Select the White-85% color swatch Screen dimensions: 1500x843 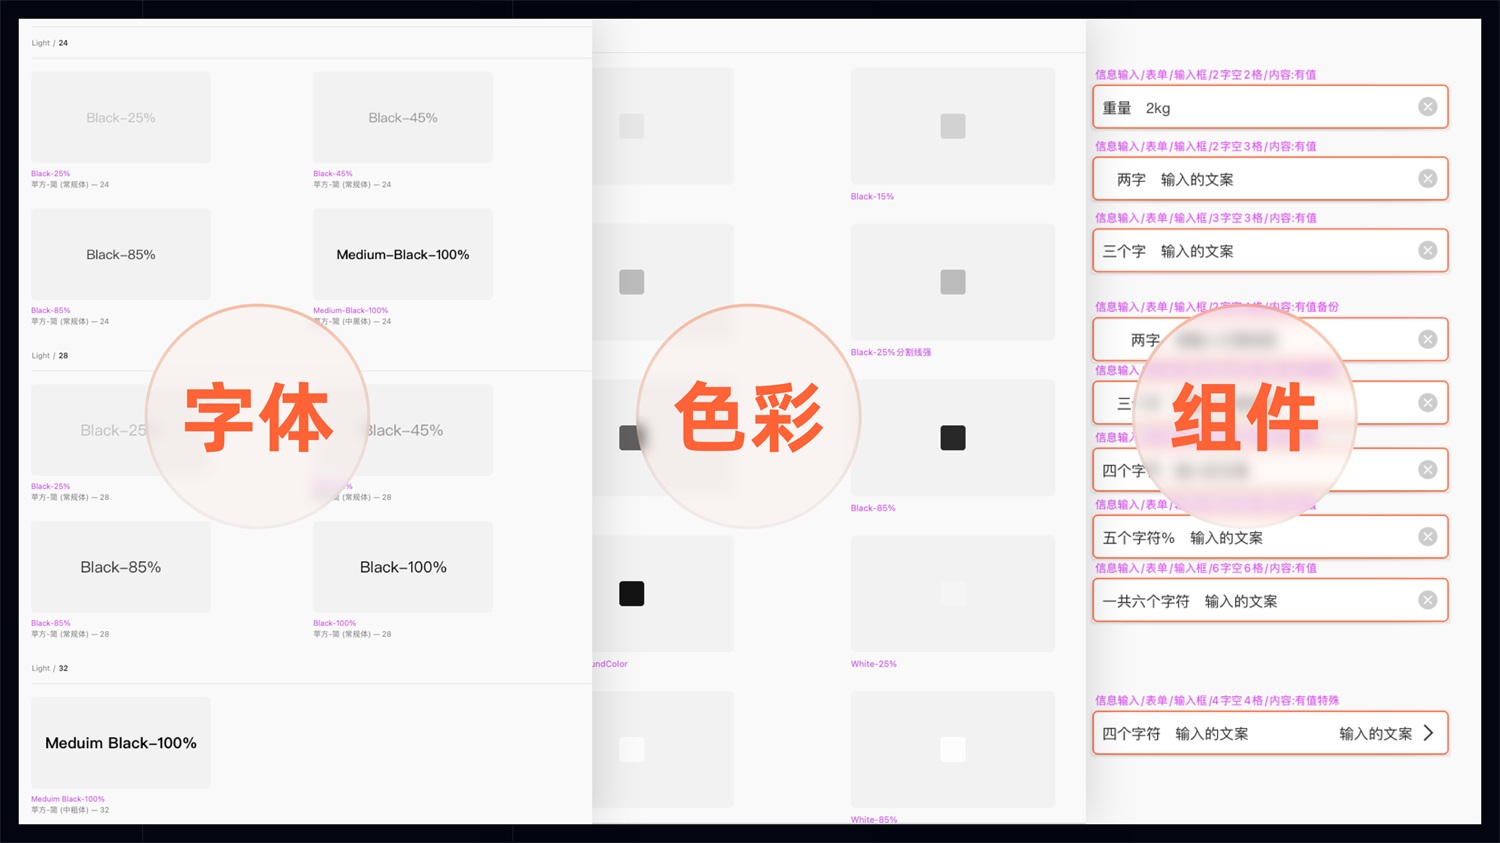coord(952,749)
